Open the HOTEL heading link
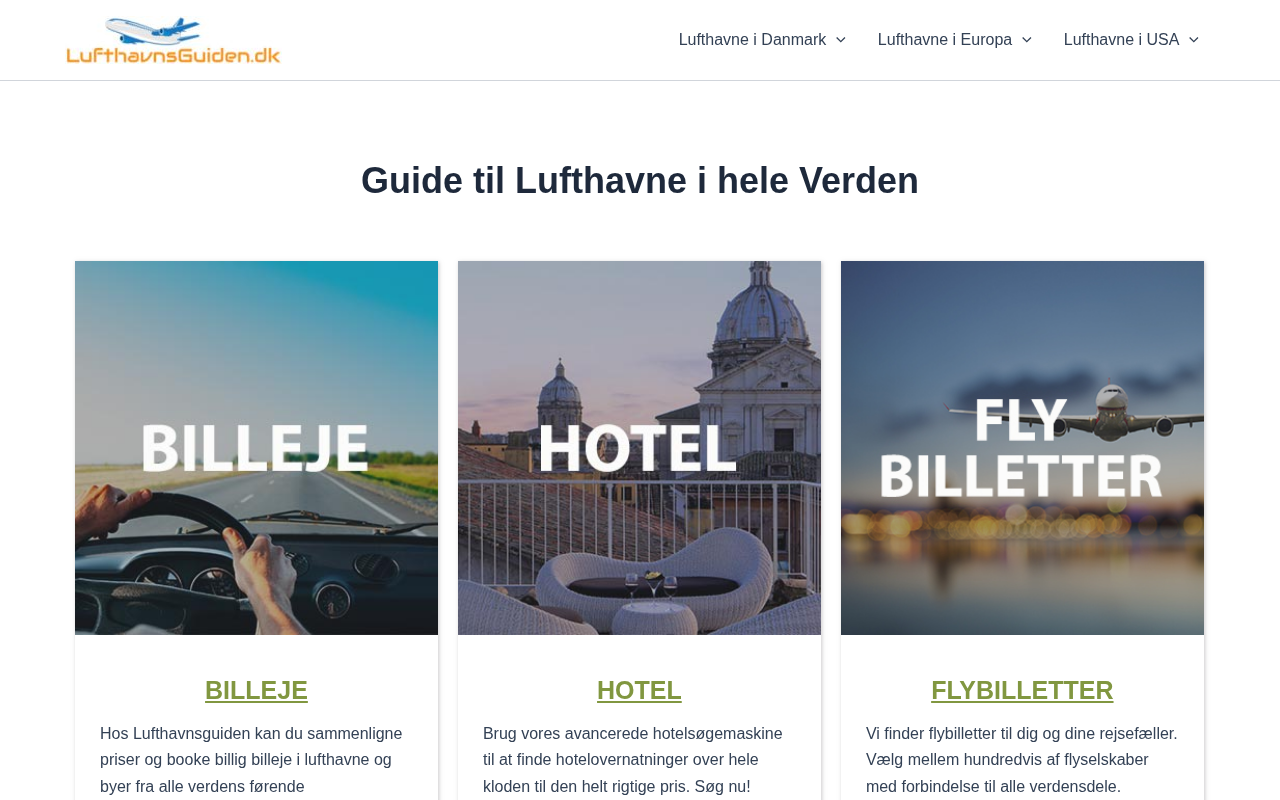 [x=639, y=690]
